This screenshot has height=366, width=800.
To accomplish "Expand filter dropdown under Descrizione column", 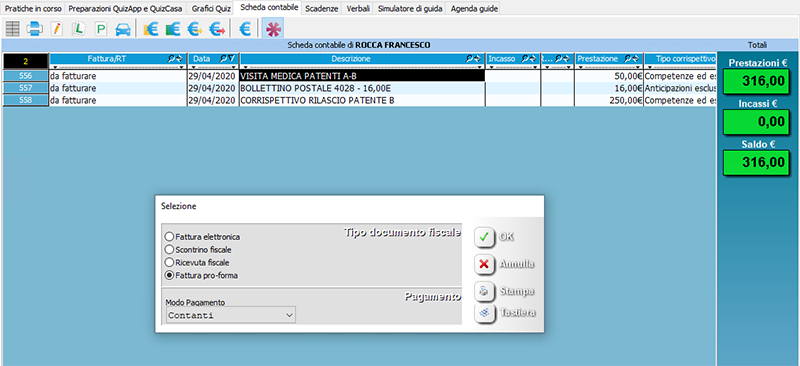I will point(362,67).
